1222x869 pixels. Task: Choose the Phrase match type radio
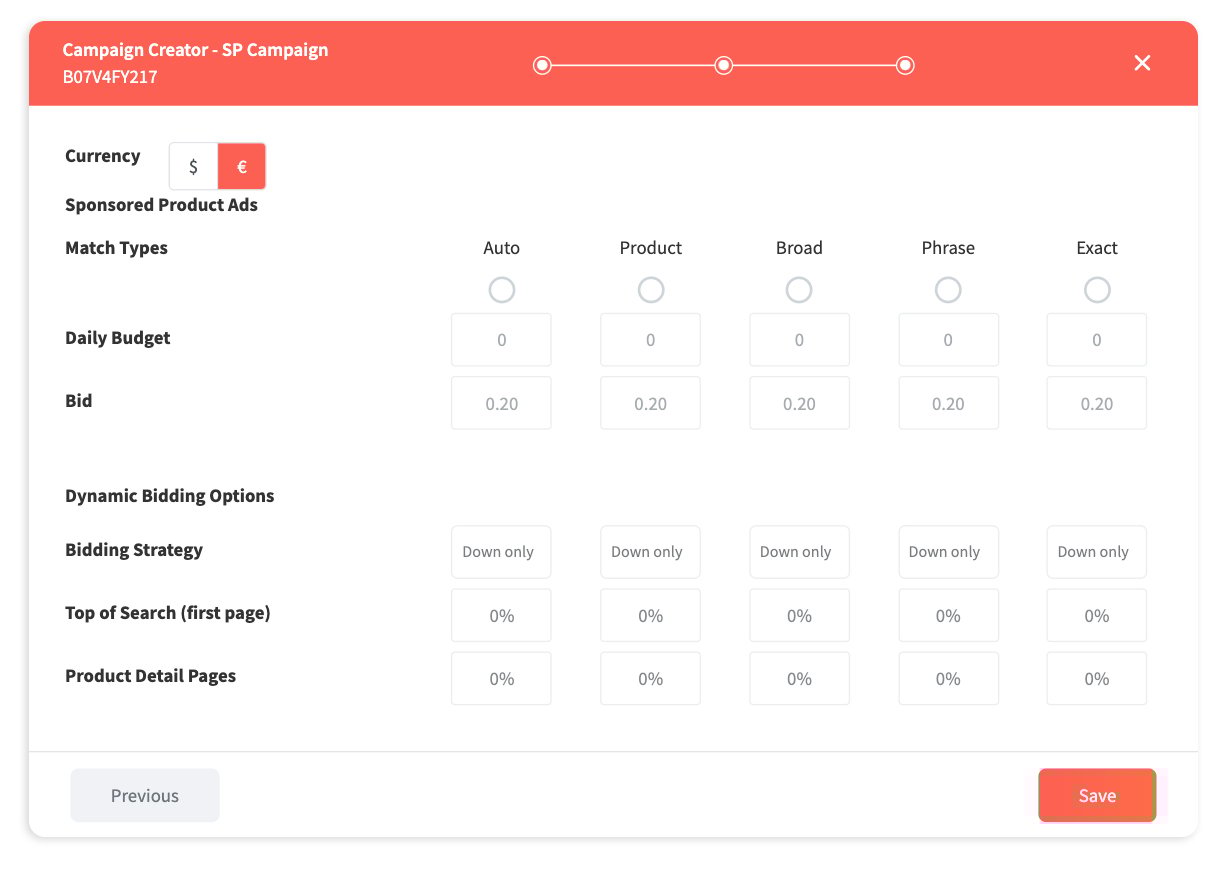pyautogui.click(x=948, y=290)
